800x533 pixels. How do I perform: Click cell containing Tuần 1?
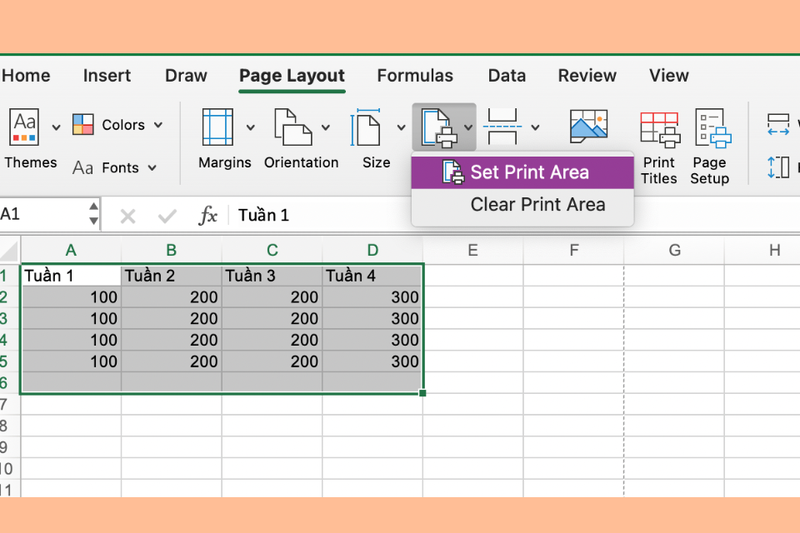[x=71, y=275]
